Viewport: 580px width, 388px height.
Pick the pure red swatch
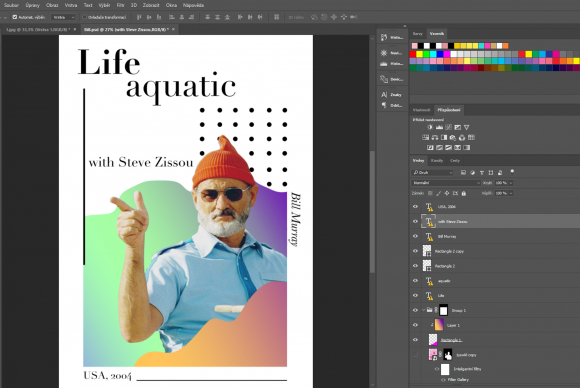[x=413, y=54]
